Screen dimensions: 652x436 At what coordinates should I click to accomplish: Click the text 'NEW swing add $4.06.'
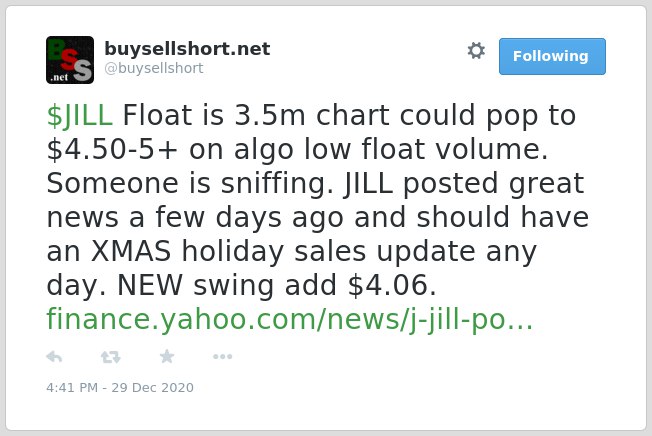(x=277, y=286)
